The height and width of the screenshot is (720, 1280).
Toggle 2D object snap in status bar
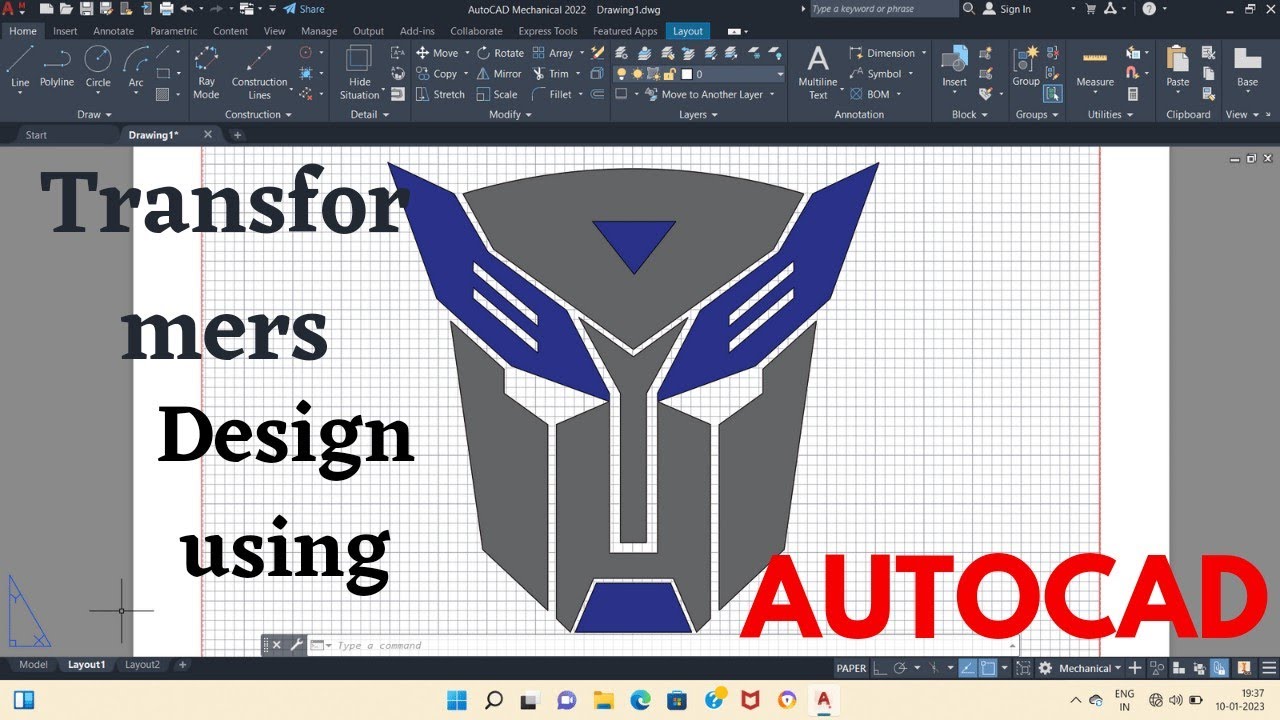pyautogui.click(x=988, y=668)
